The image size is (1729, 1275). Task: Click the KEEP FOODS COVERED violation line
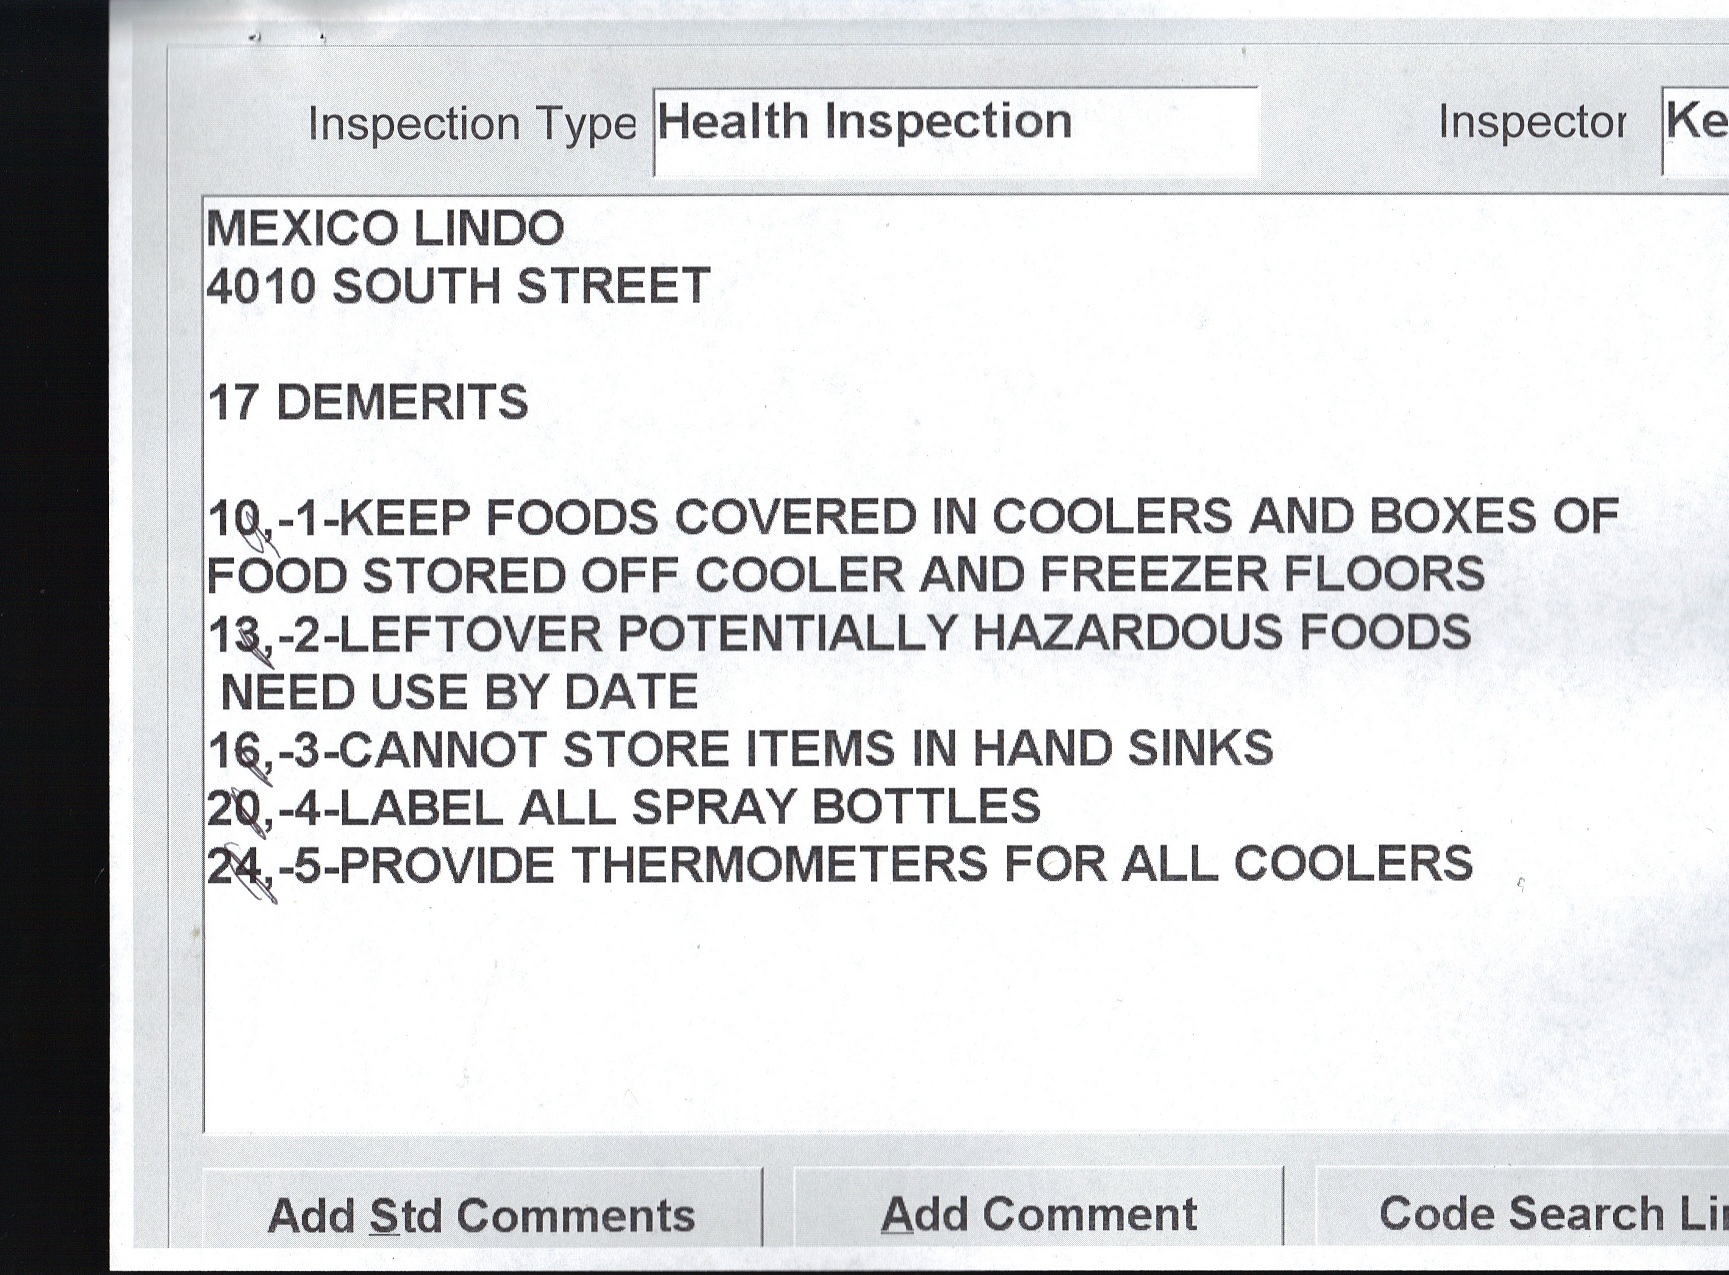point(912,518)
